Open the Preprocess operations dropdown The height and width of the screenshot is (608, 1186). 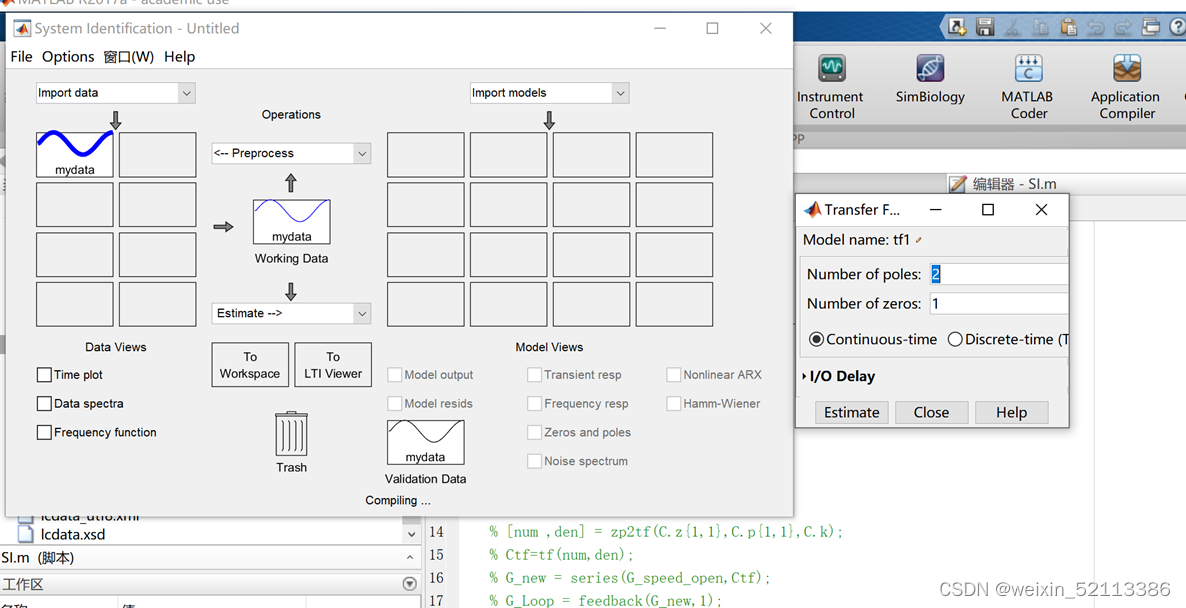pos(291,153)
